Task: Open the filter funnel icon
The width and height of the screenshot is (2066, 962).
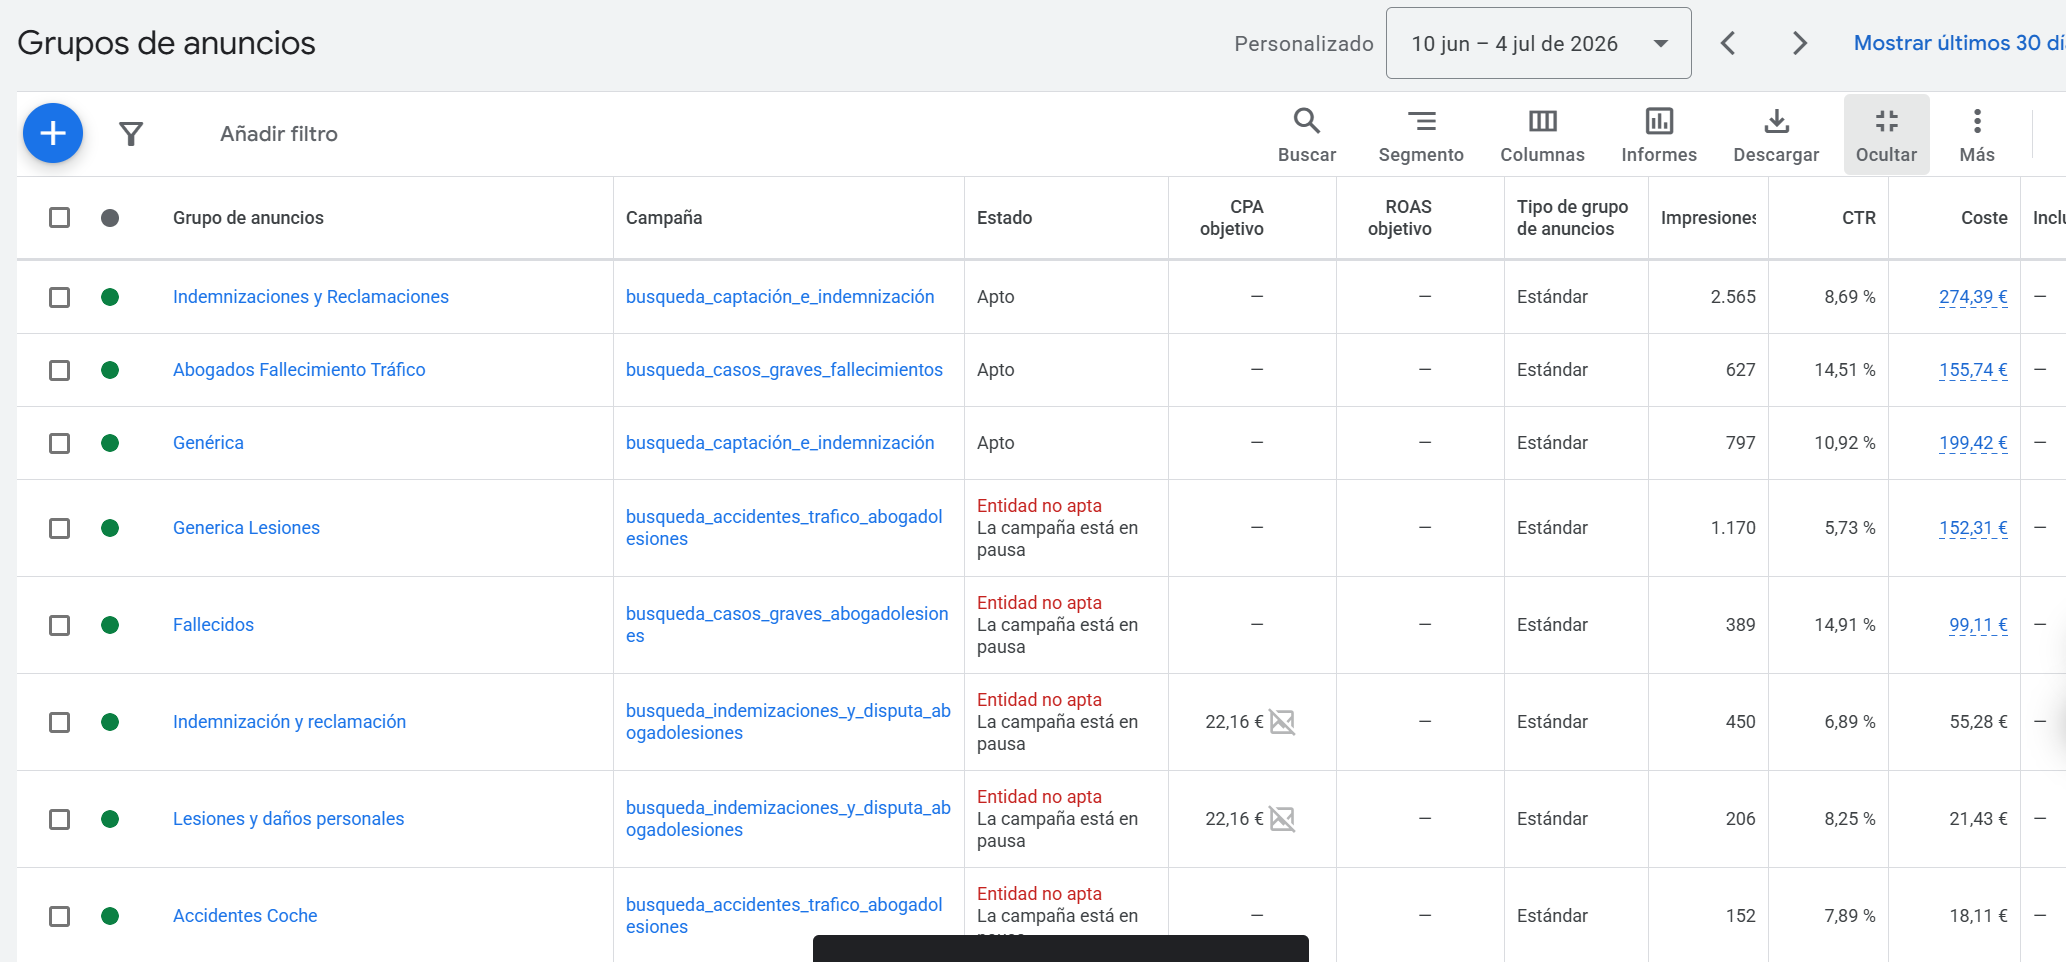Action: pos(131,134)
